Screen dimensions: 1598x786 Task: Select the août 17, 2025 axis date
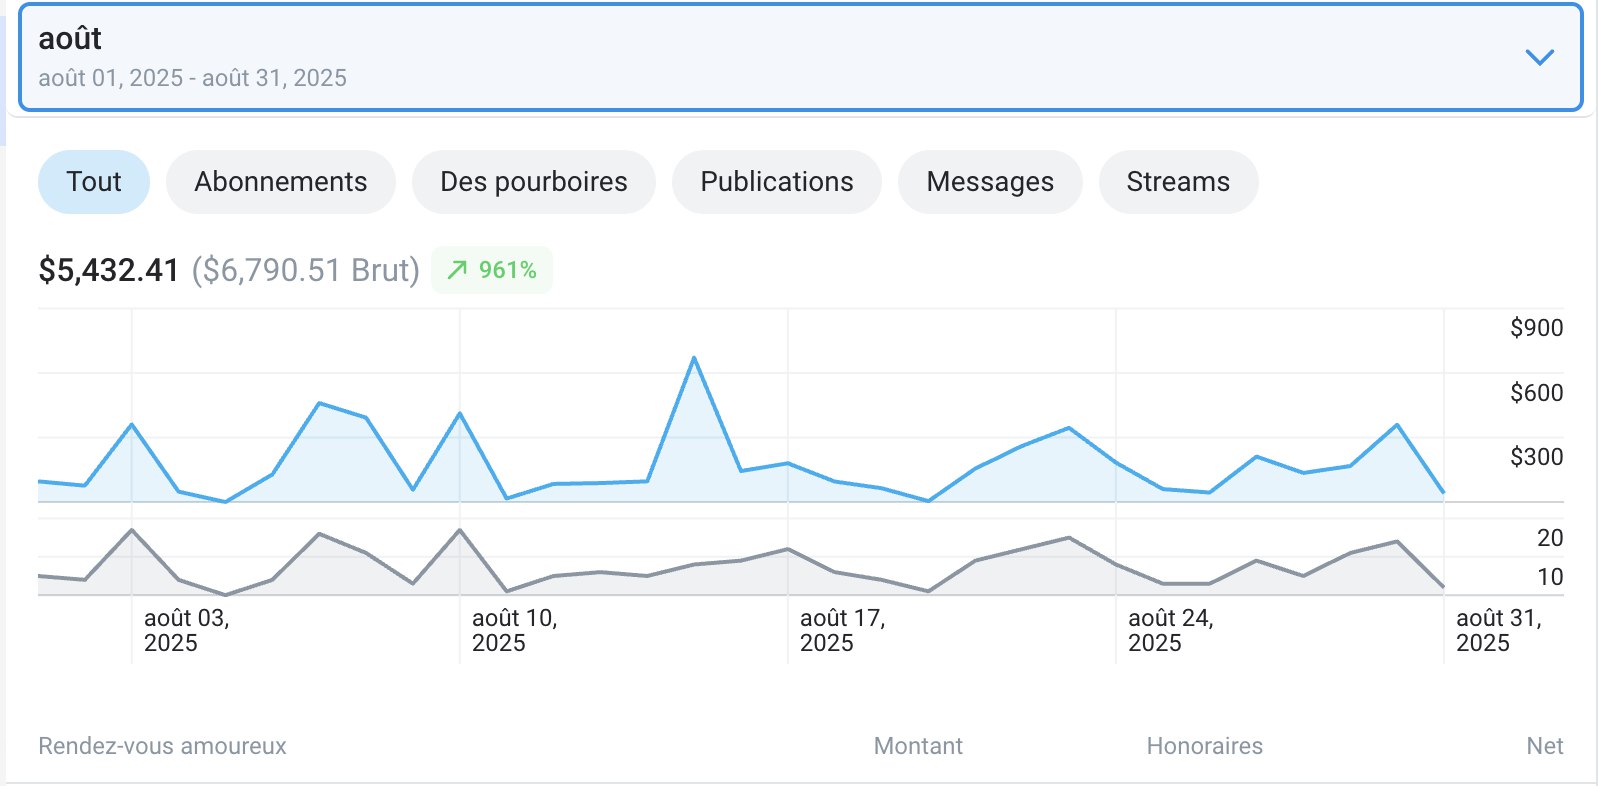pos(842,630)
